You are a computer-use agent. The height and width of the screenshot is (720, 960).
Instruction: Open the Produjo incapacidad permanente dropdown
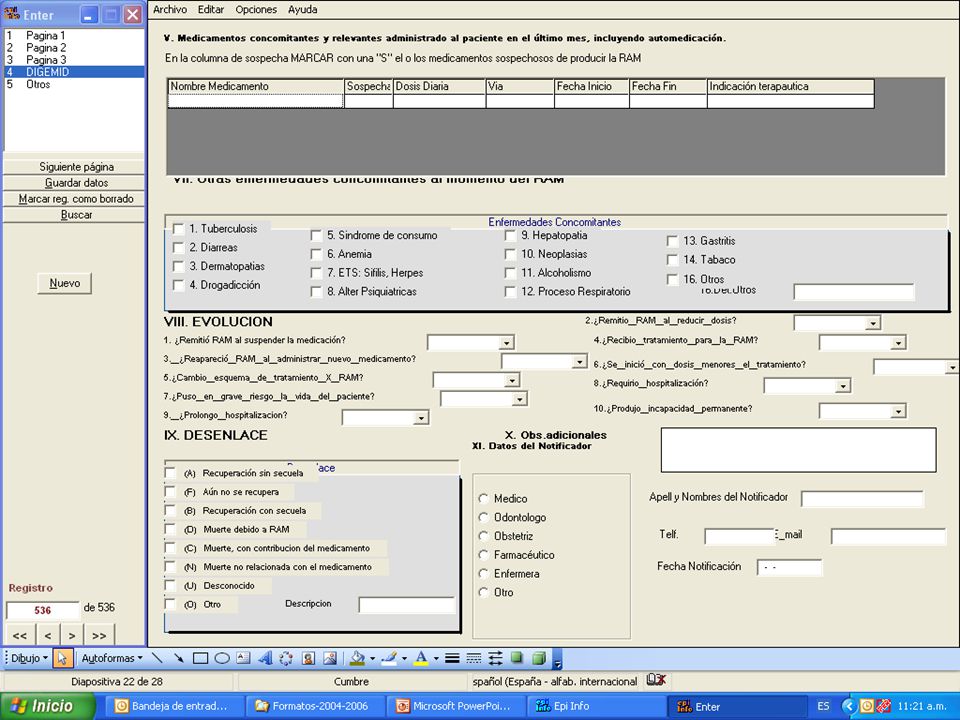click(x=898, y=411)
